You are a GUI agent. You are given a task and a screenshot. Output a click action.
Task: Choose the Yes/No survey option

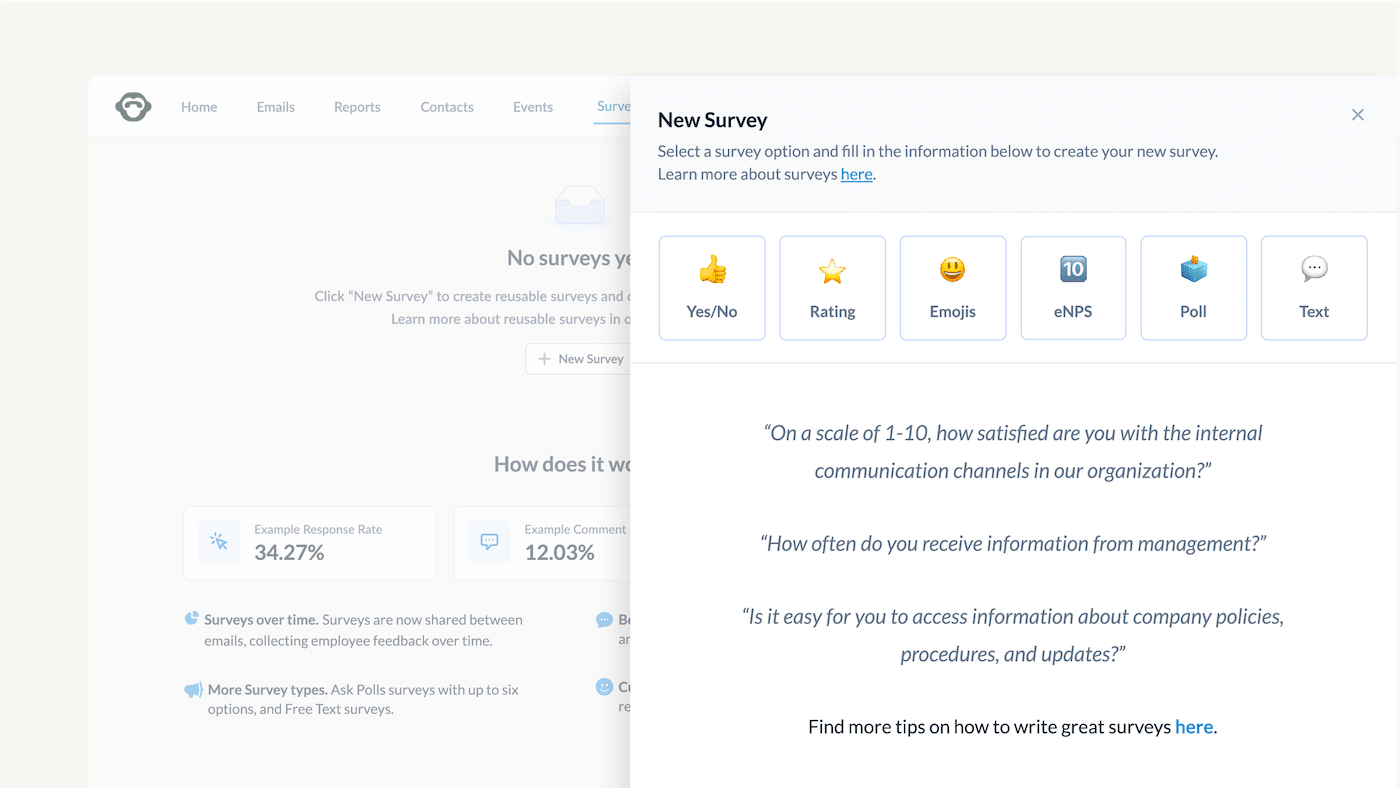[x=712, y=288]
